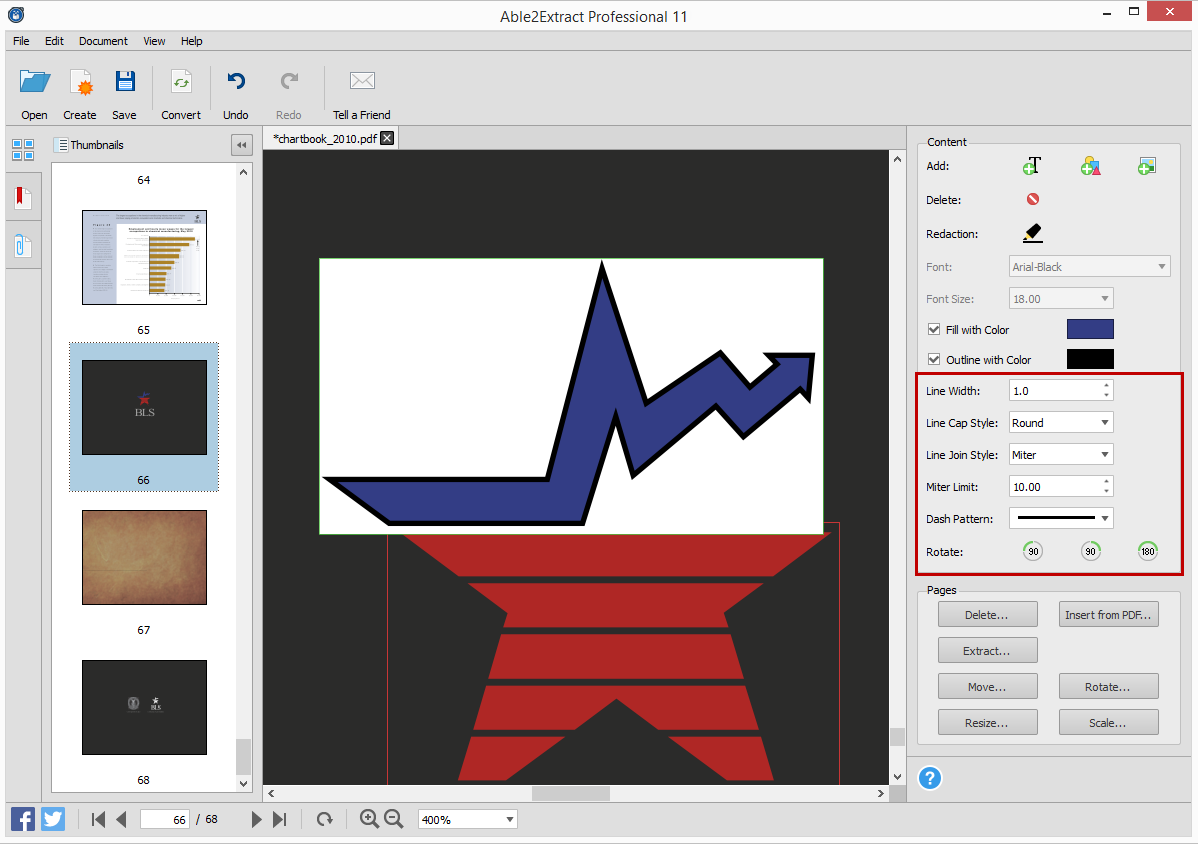1198x844 pixels.
Task: Open the Document menu
Action: [x=103, y=41]
